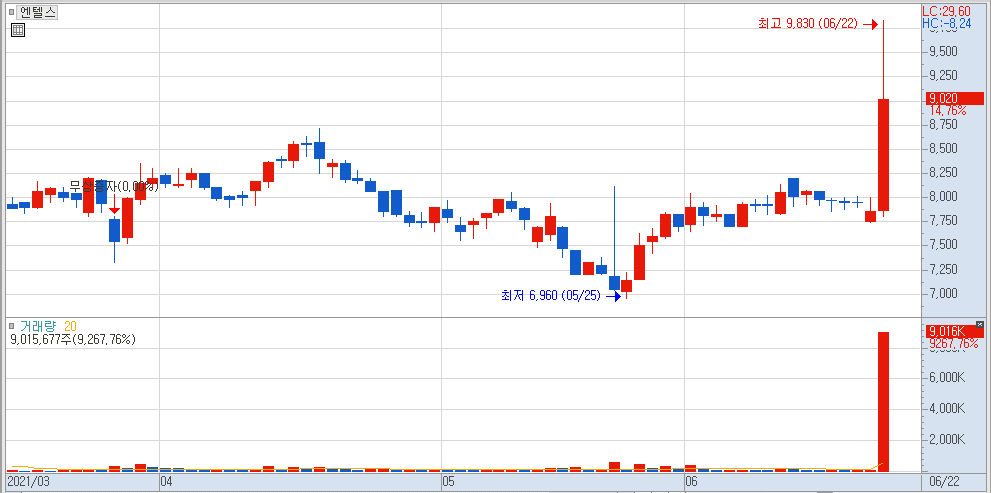Click the blue candle with the long upper wick near 05/25
The width and height of the screenshot is (991, 493).
click(614, 283)
